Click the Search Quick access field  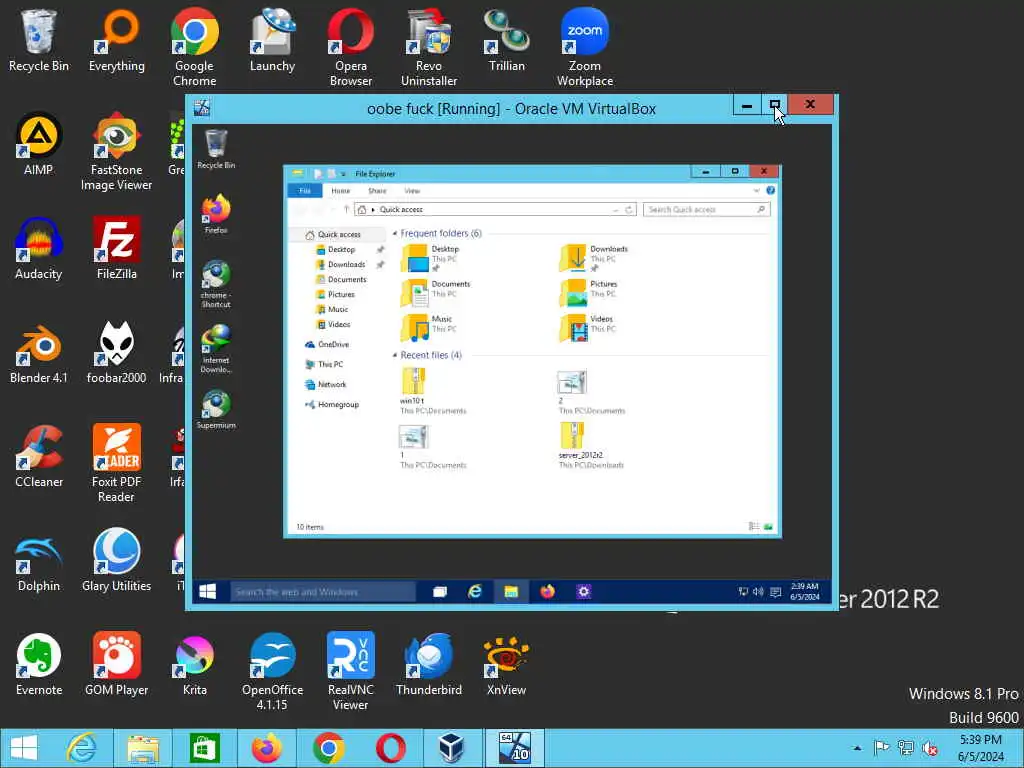point(706,210)
